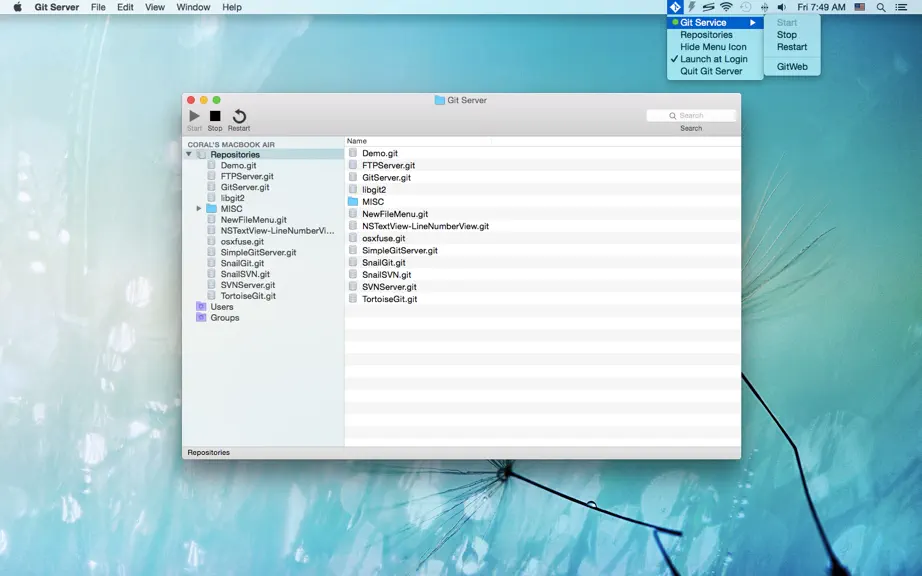
Task: Select NewFileMenu.git row in file list
Action: (542, 214)
